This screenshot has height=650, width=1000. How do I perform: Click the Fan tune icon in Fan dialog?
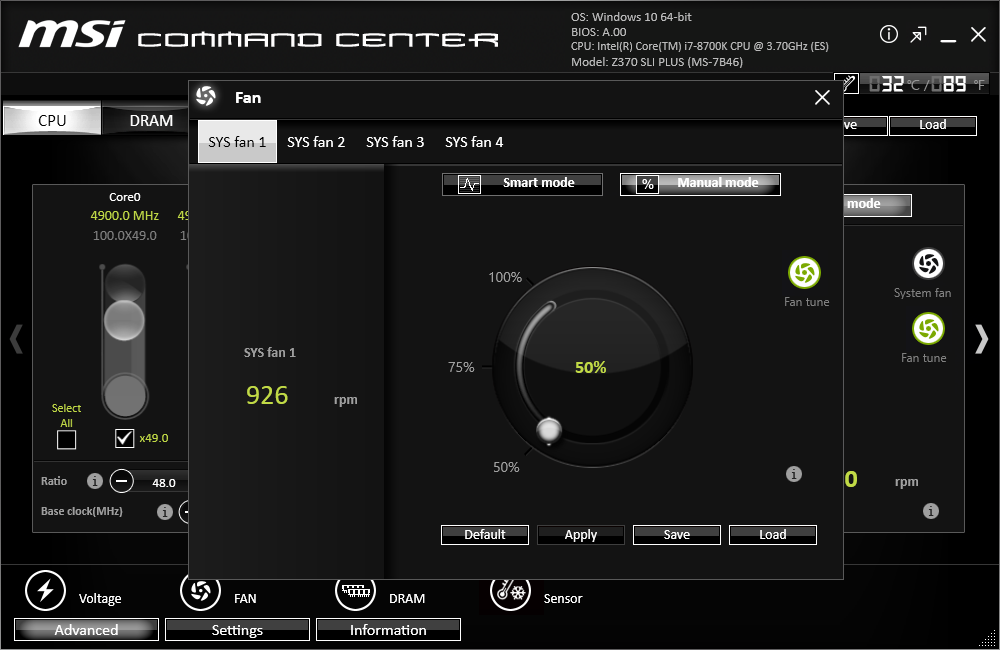point(804,273)
